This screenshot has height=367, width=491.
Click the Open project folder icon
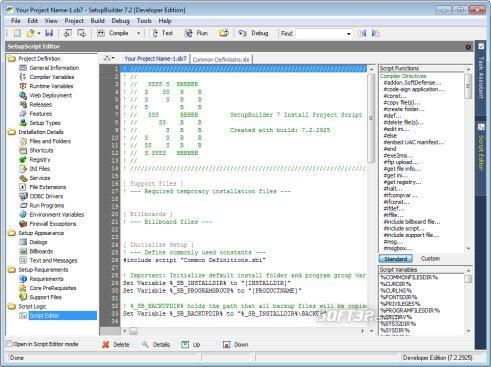point(30,33)
